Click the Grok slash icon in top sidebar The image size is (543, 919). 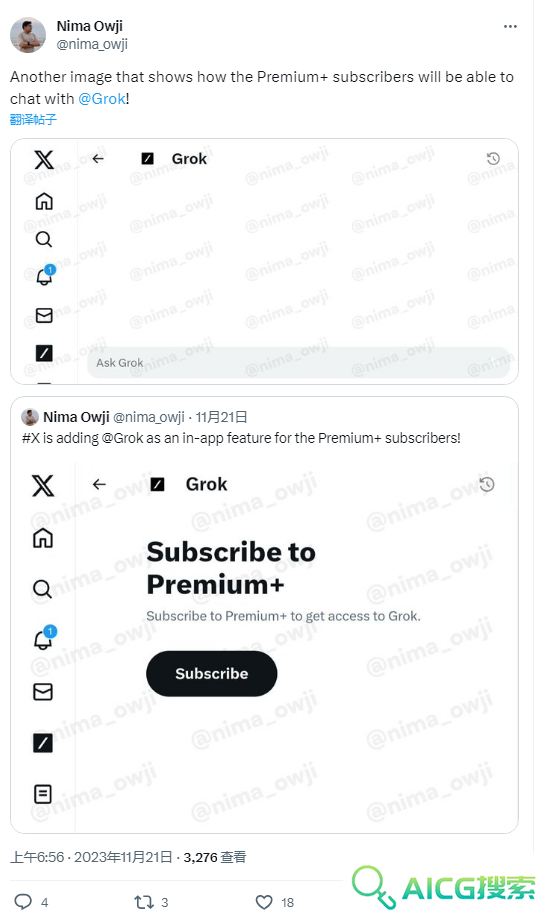pos(44,353)
